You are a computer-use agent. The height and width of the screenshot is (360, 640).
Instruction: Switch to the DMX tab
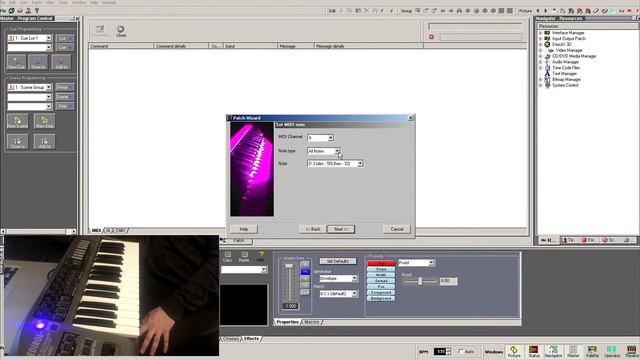pyautogui.click(x=120, y=231)
